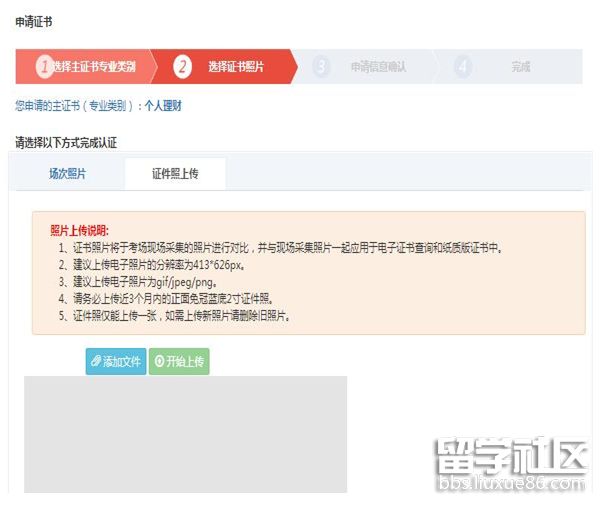Viewport: 602px width, 505px height.
Task: Click the greyed step 3 number circle
Action: 321,67
